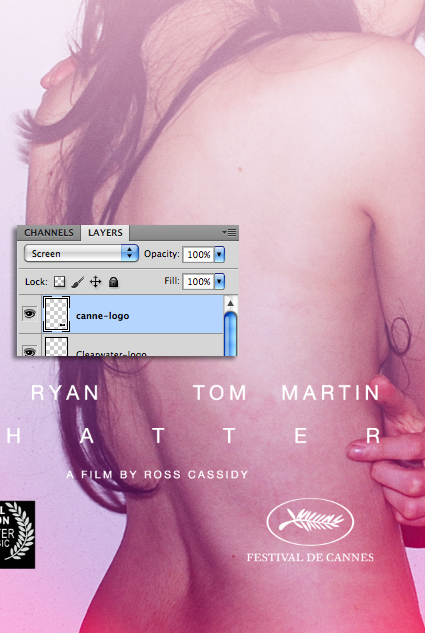Click the blue layers scrollbar thumb

(x=230, y=333)
